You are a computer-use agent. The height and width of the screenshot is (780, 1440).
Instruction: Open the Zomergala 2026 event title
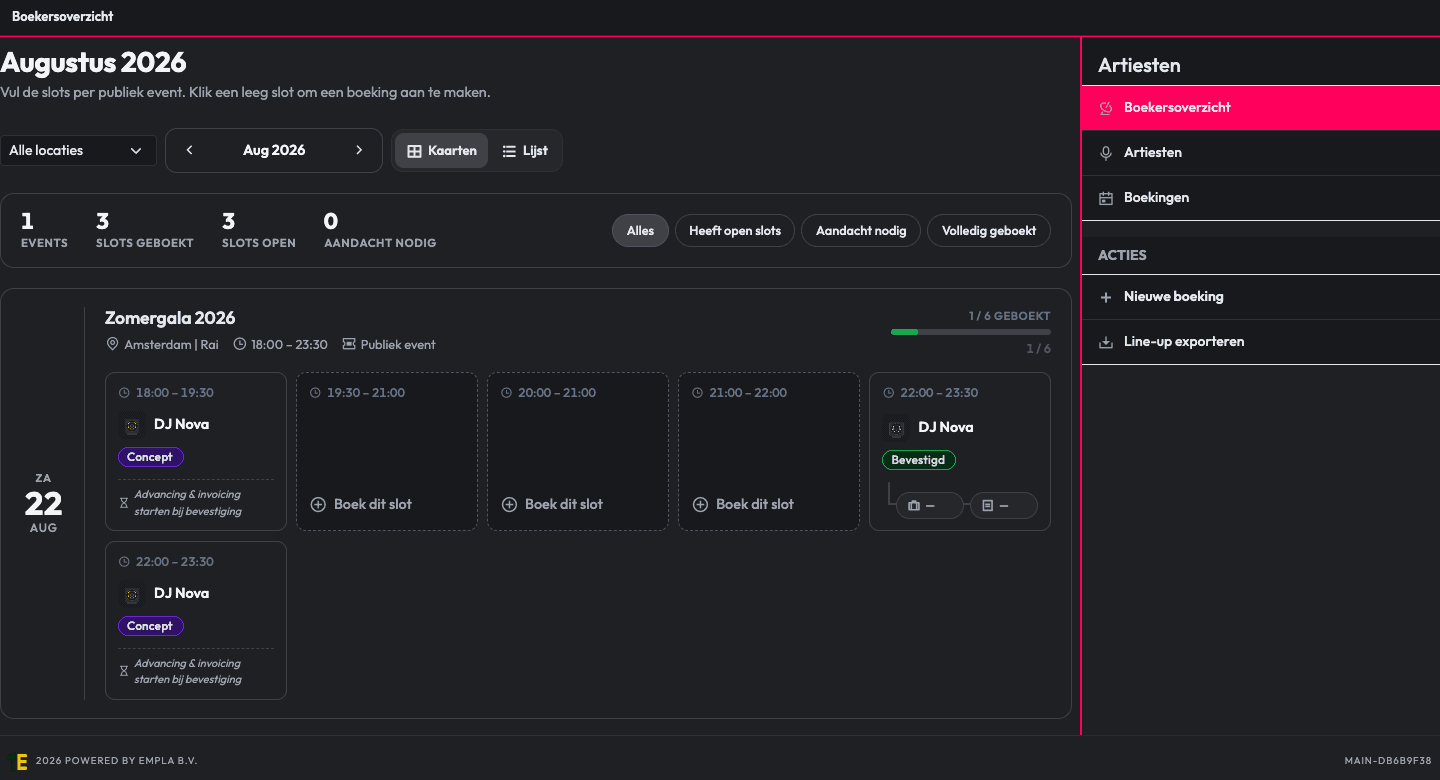(x=170, y=318)
